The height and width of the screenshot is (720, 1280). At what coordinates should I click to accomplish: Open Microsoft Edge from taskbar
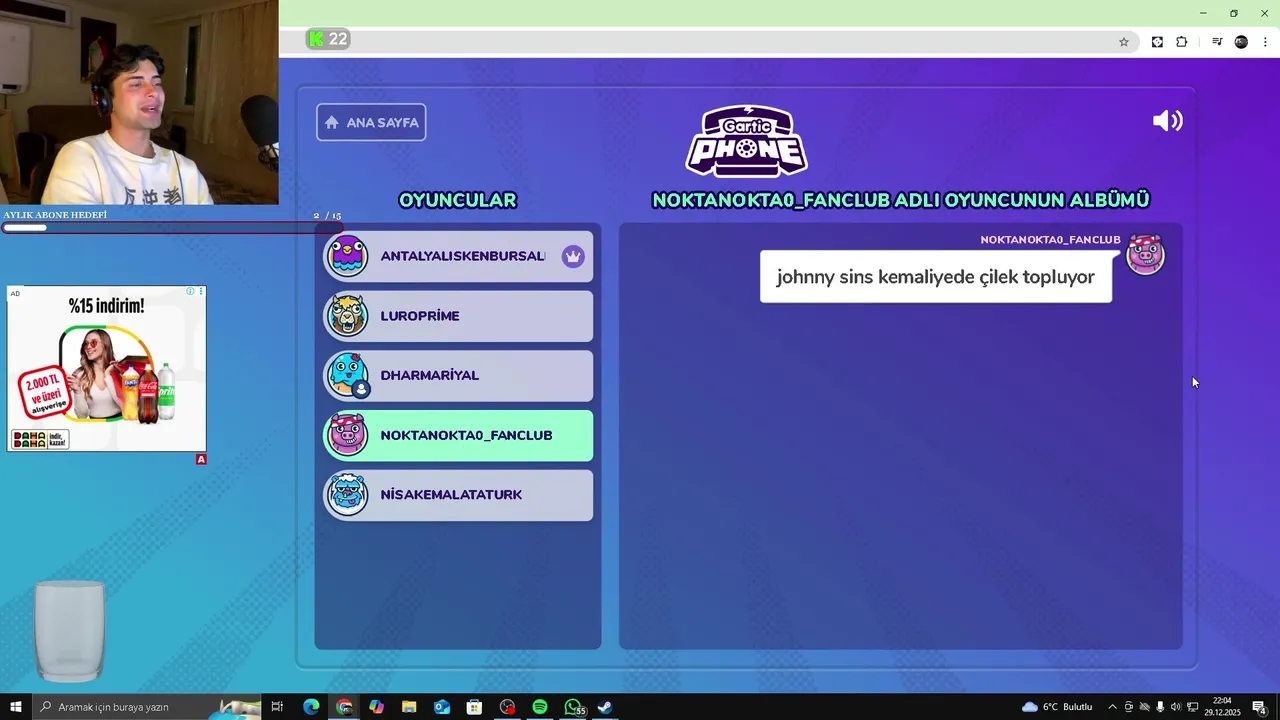(311, 707)
